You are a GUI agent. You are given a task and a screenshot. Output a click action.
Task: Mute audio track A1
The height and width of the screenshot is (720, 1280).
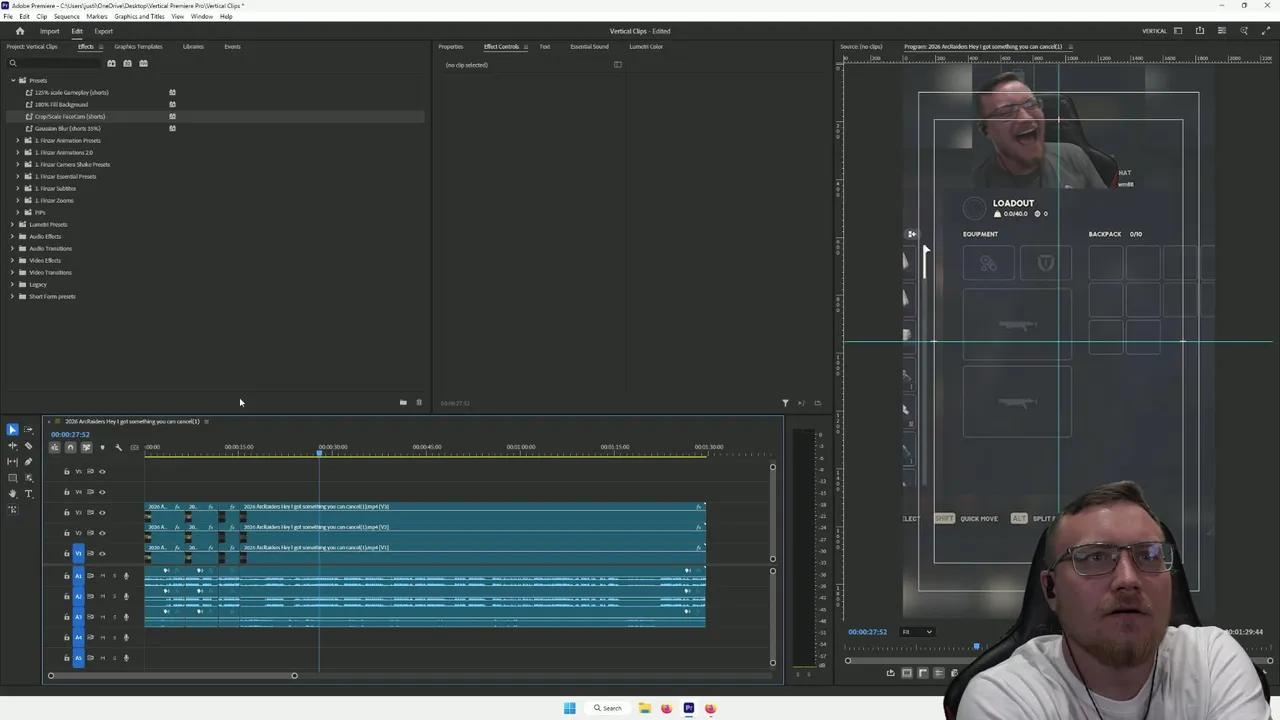[x=102, y=576]
